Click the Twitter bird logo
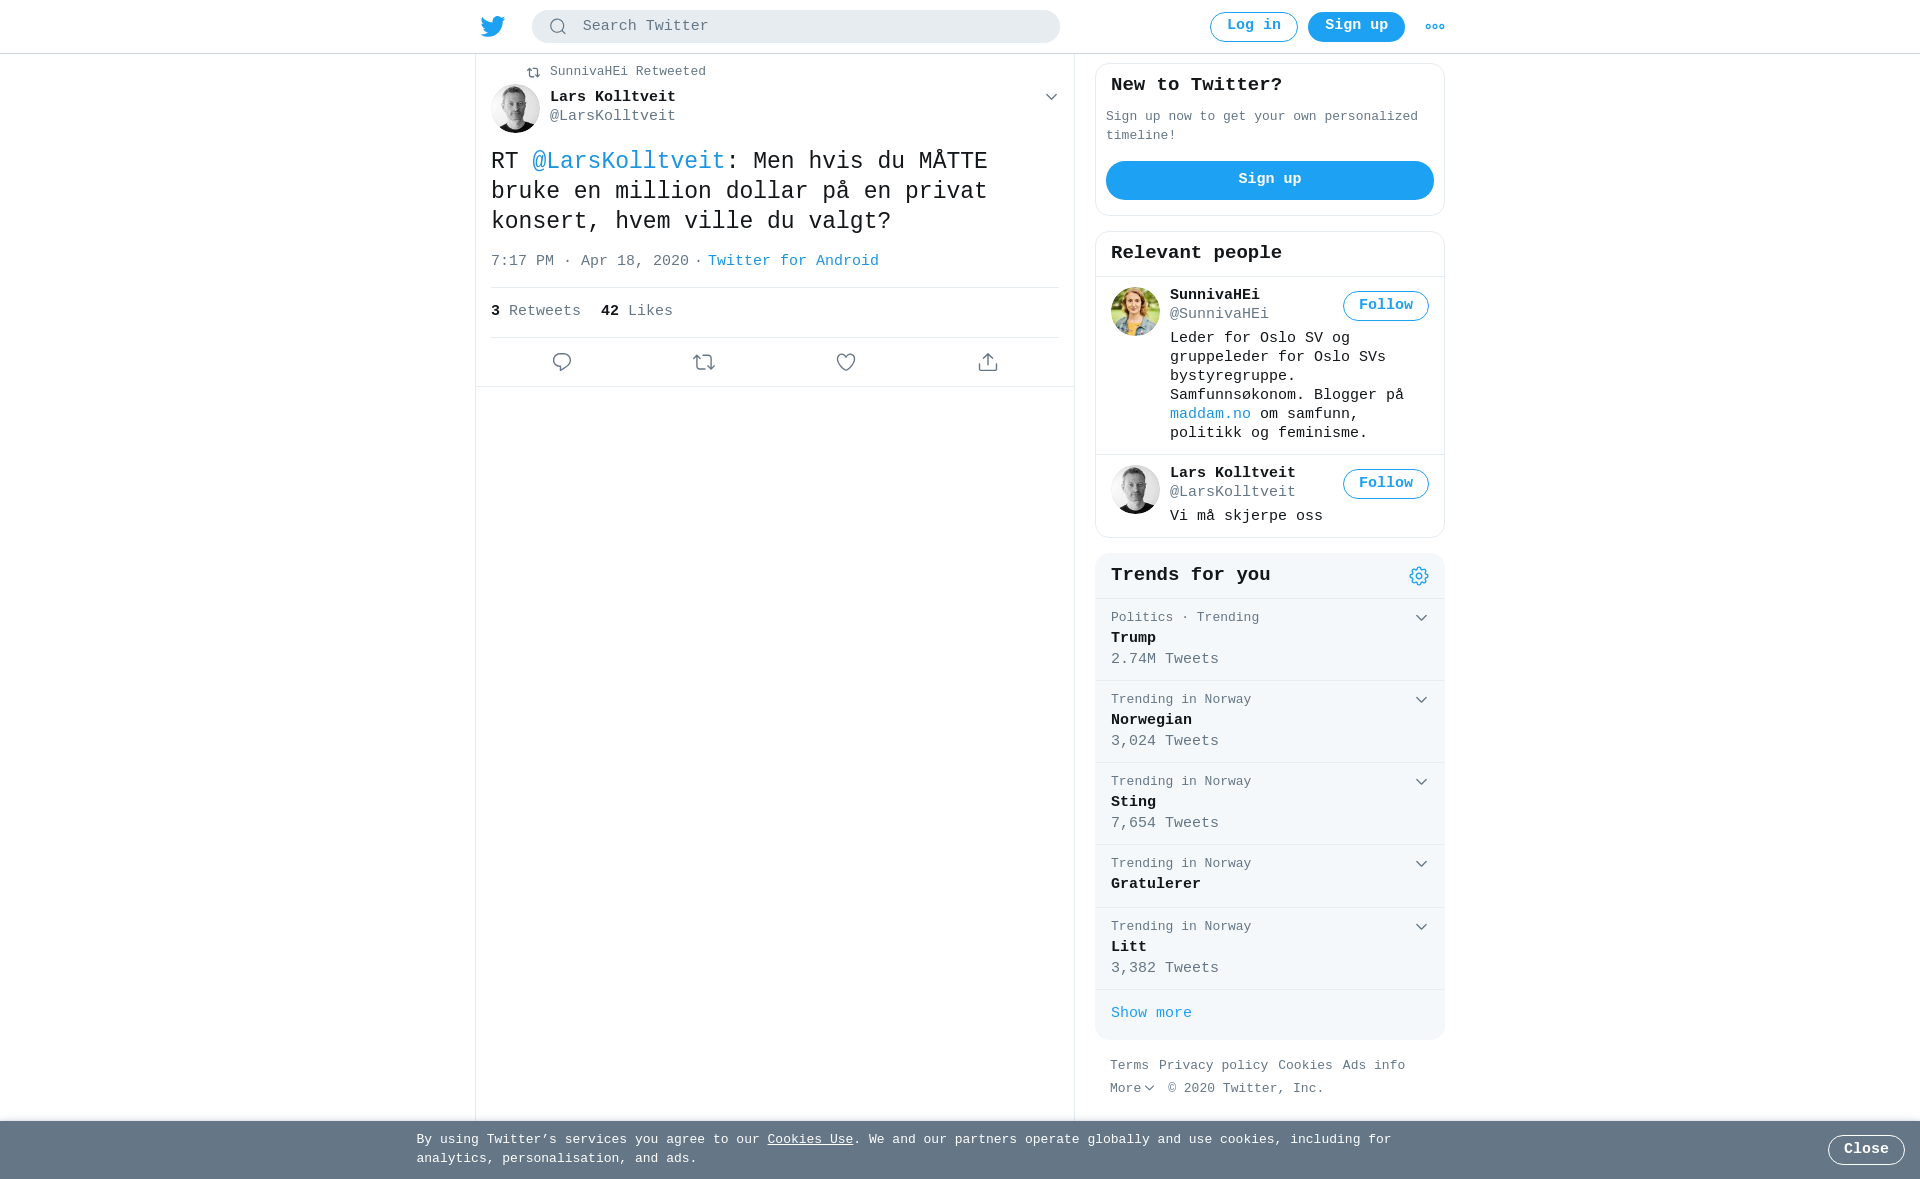Image resolution: width=1920 pixels, height=1179 pixels. [x=493, y=27]
